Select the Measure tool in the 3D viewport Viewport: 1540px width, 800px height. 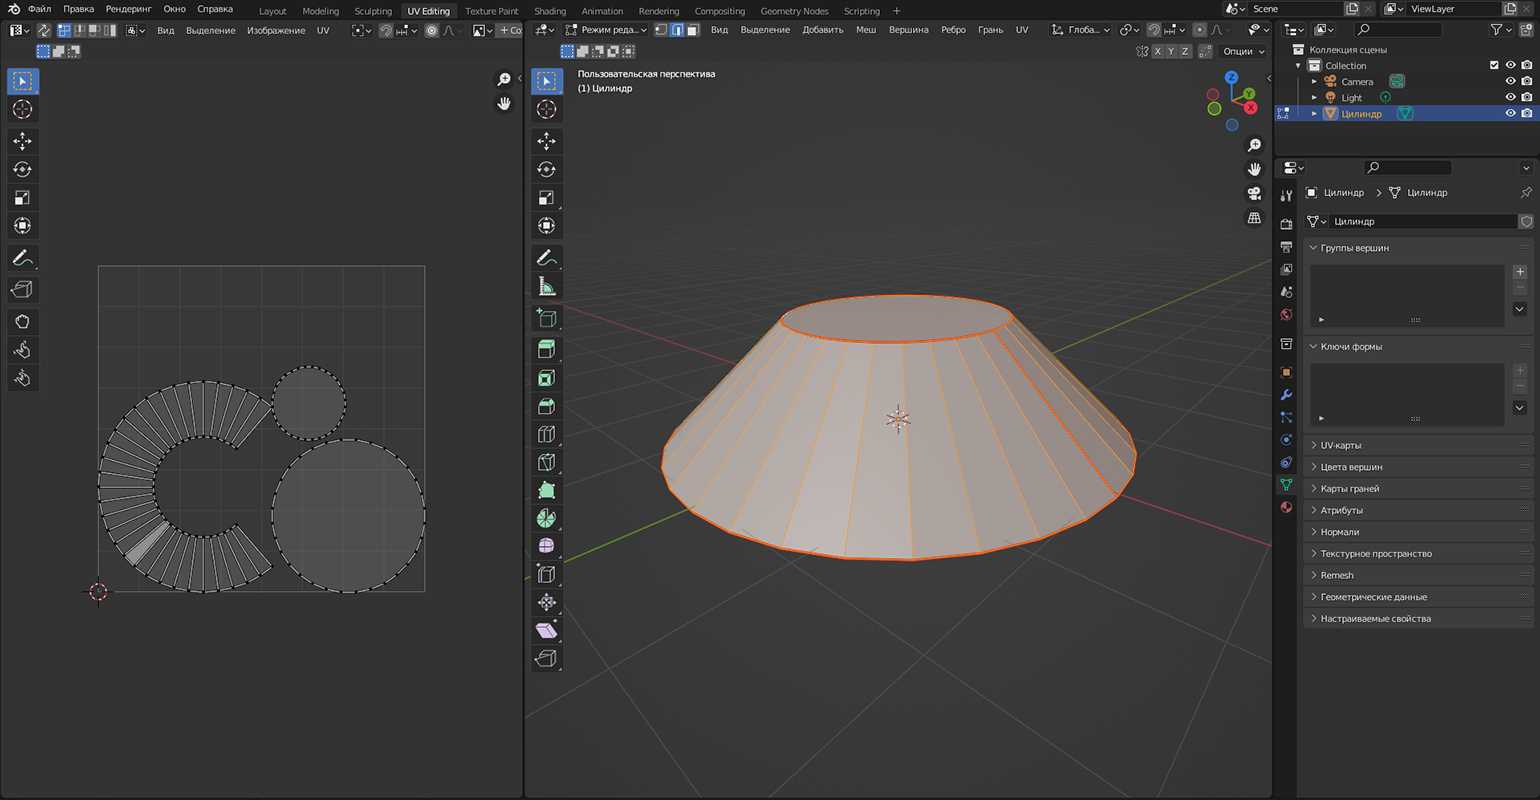pos(546,288)
